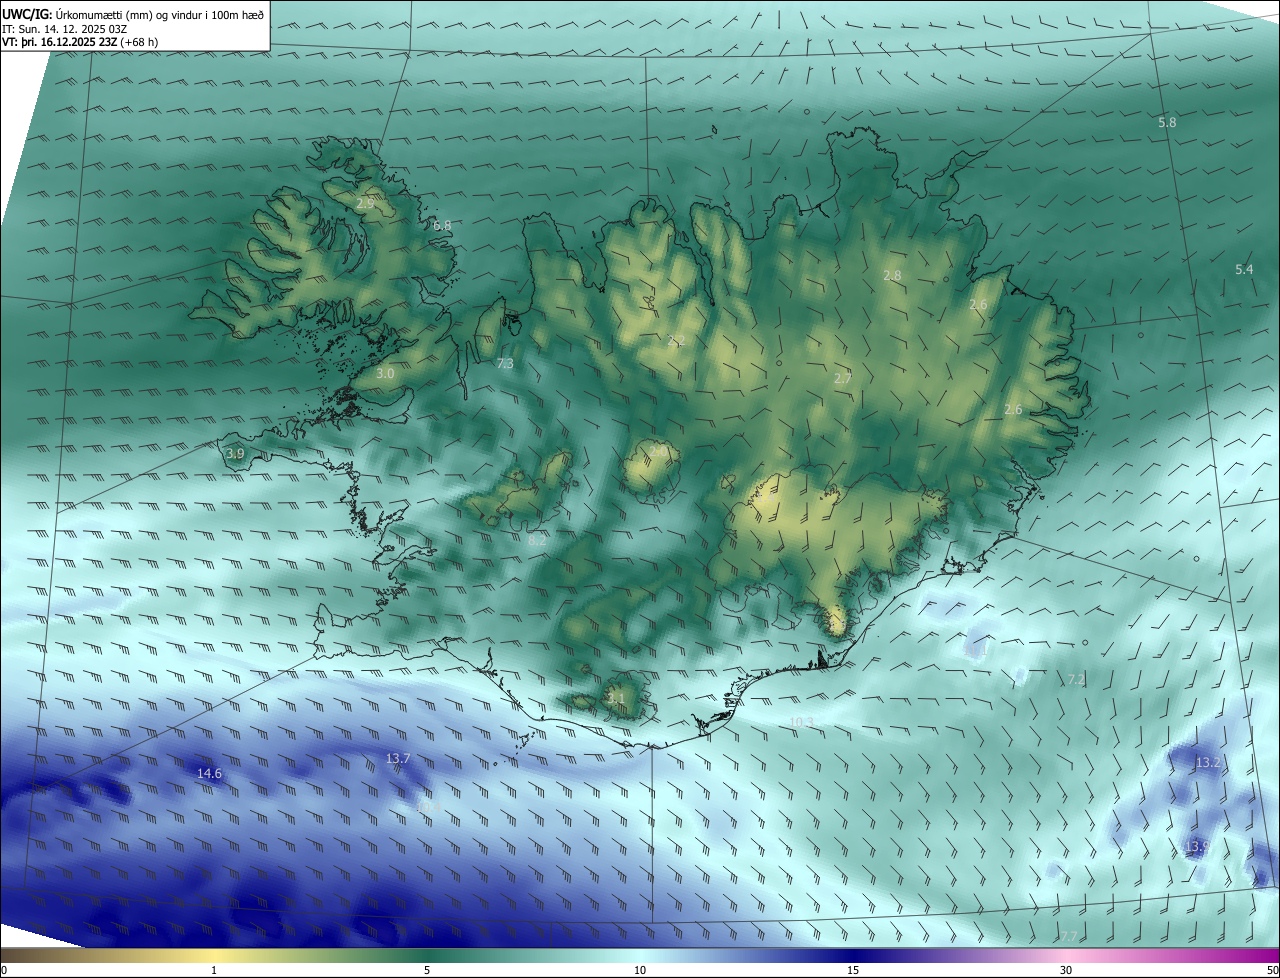Click the 5.4 precipitation value label
The width and height of the screenshot is (1280, 978).
(x=1244, y=270)
